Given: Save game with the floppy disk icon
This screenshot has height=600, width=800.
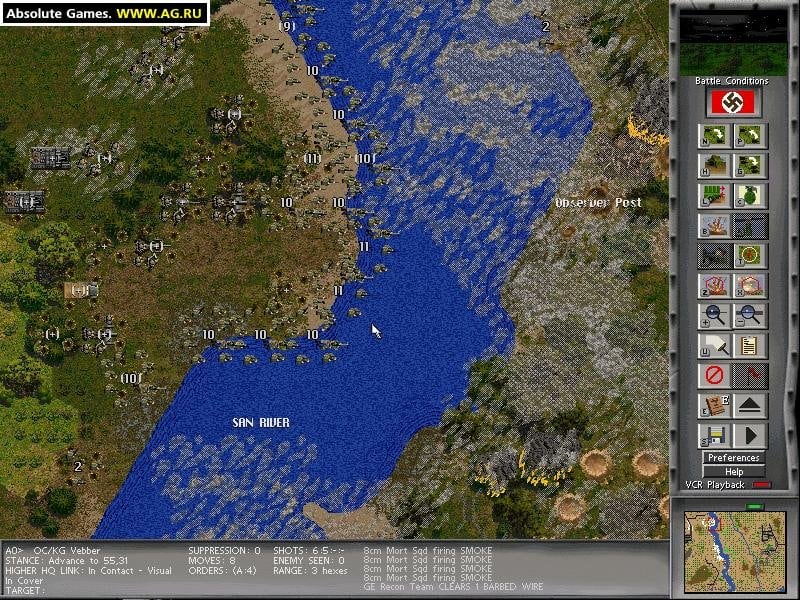Looking at the screenshot, I should (x=715, y=436).
